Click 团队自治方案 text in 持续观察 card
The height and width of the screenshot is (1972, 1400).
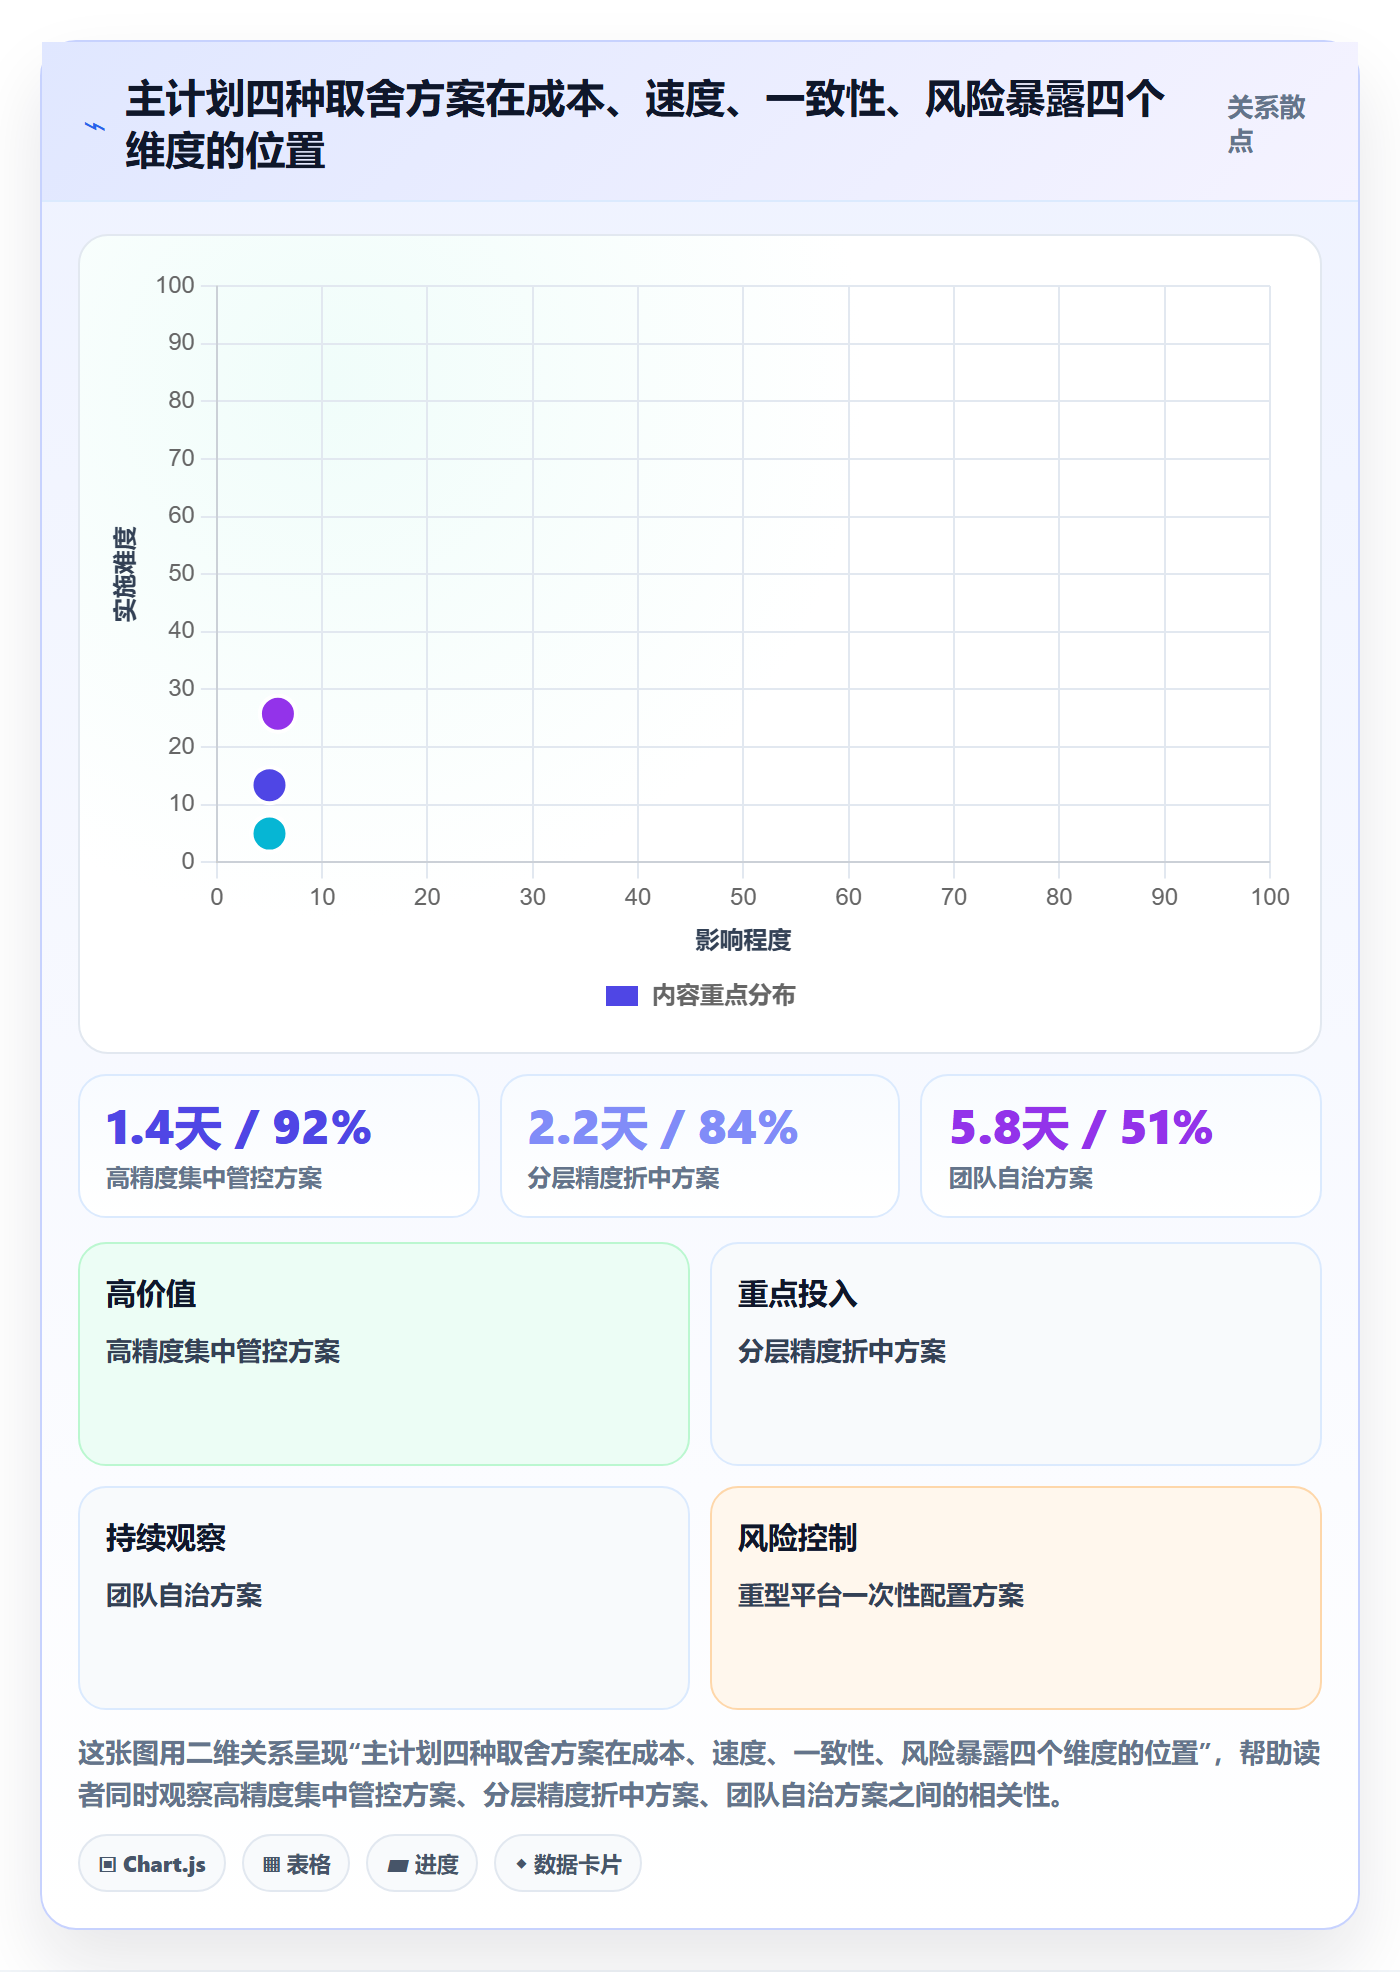tap(184, 1596)
